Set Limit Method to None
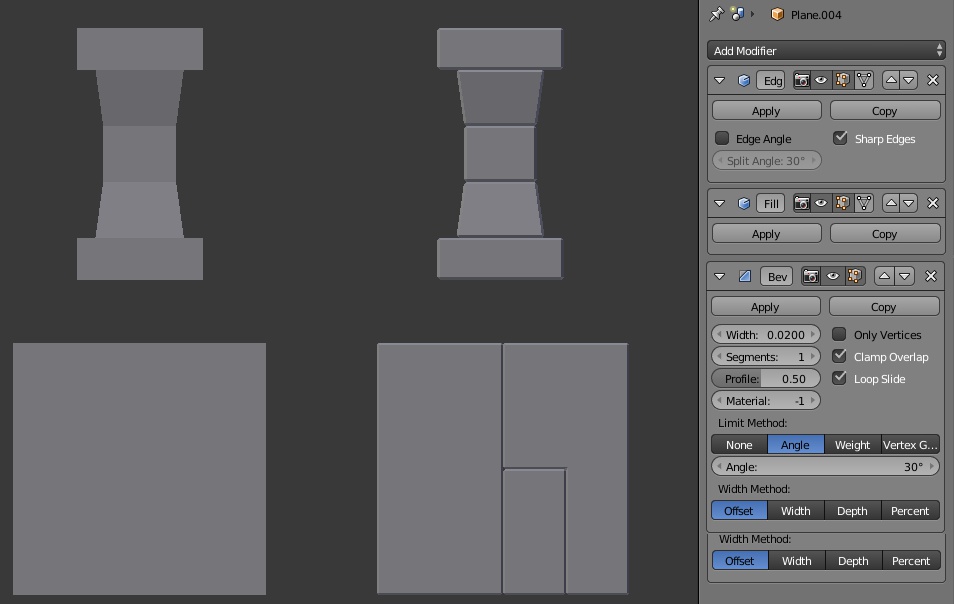Screen dimensions: 954x604 [739, 445]
